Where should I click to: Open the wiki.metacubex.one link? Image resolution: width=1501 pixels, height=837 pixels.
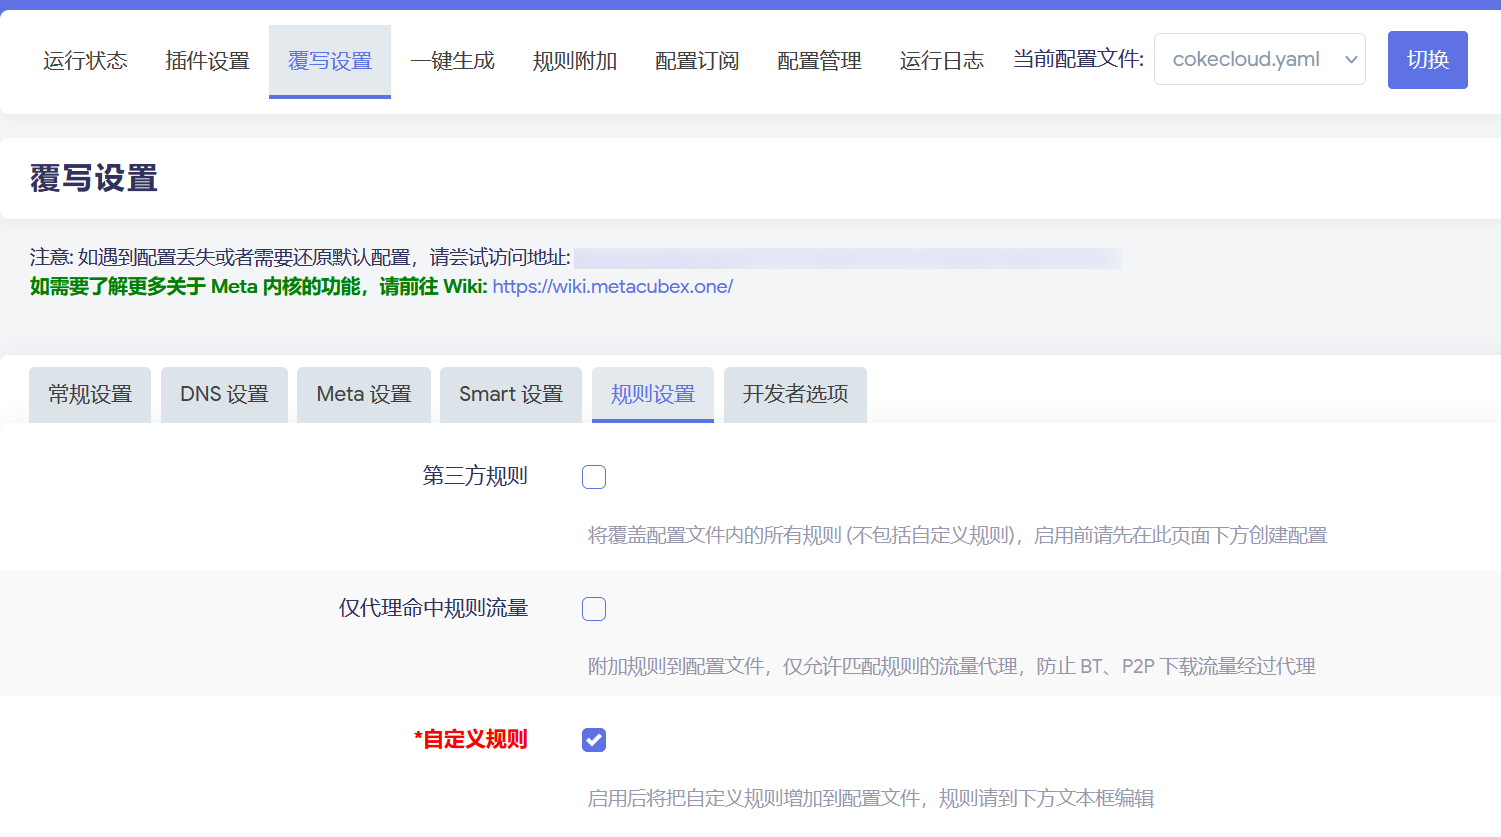612,287
